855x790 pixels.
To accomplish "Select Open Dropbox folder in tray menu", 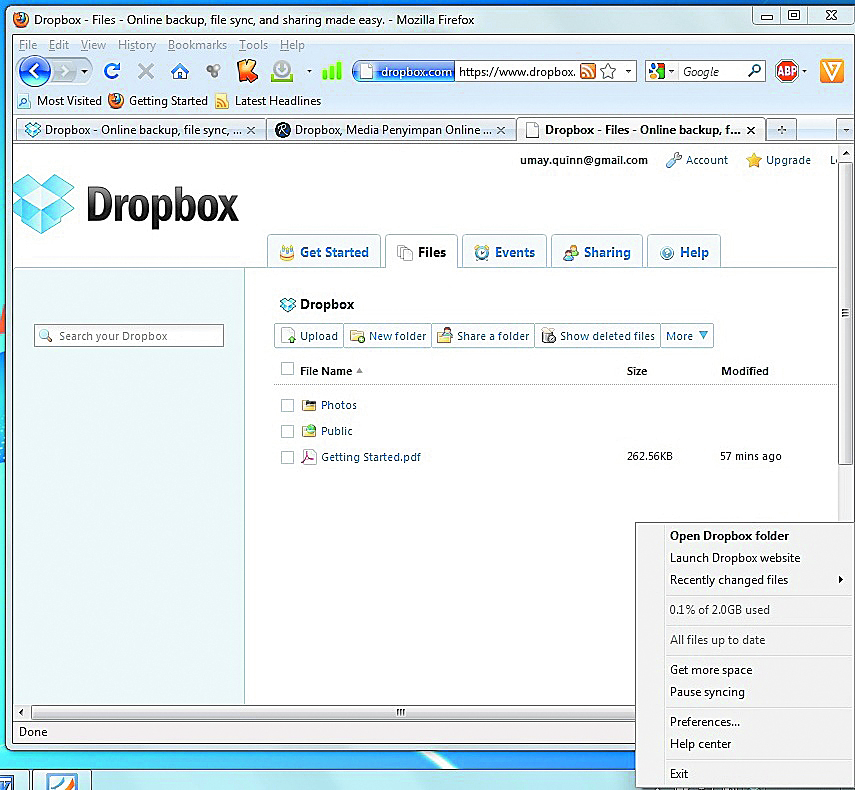I will click(x=729, y=536).
